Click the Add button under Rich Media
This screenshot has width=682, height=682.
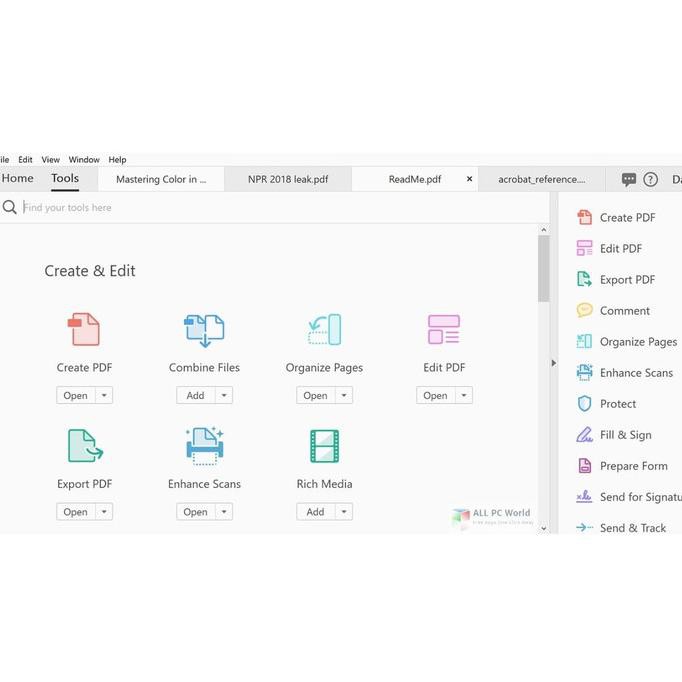pyautogui.click(x=316, y=512)
